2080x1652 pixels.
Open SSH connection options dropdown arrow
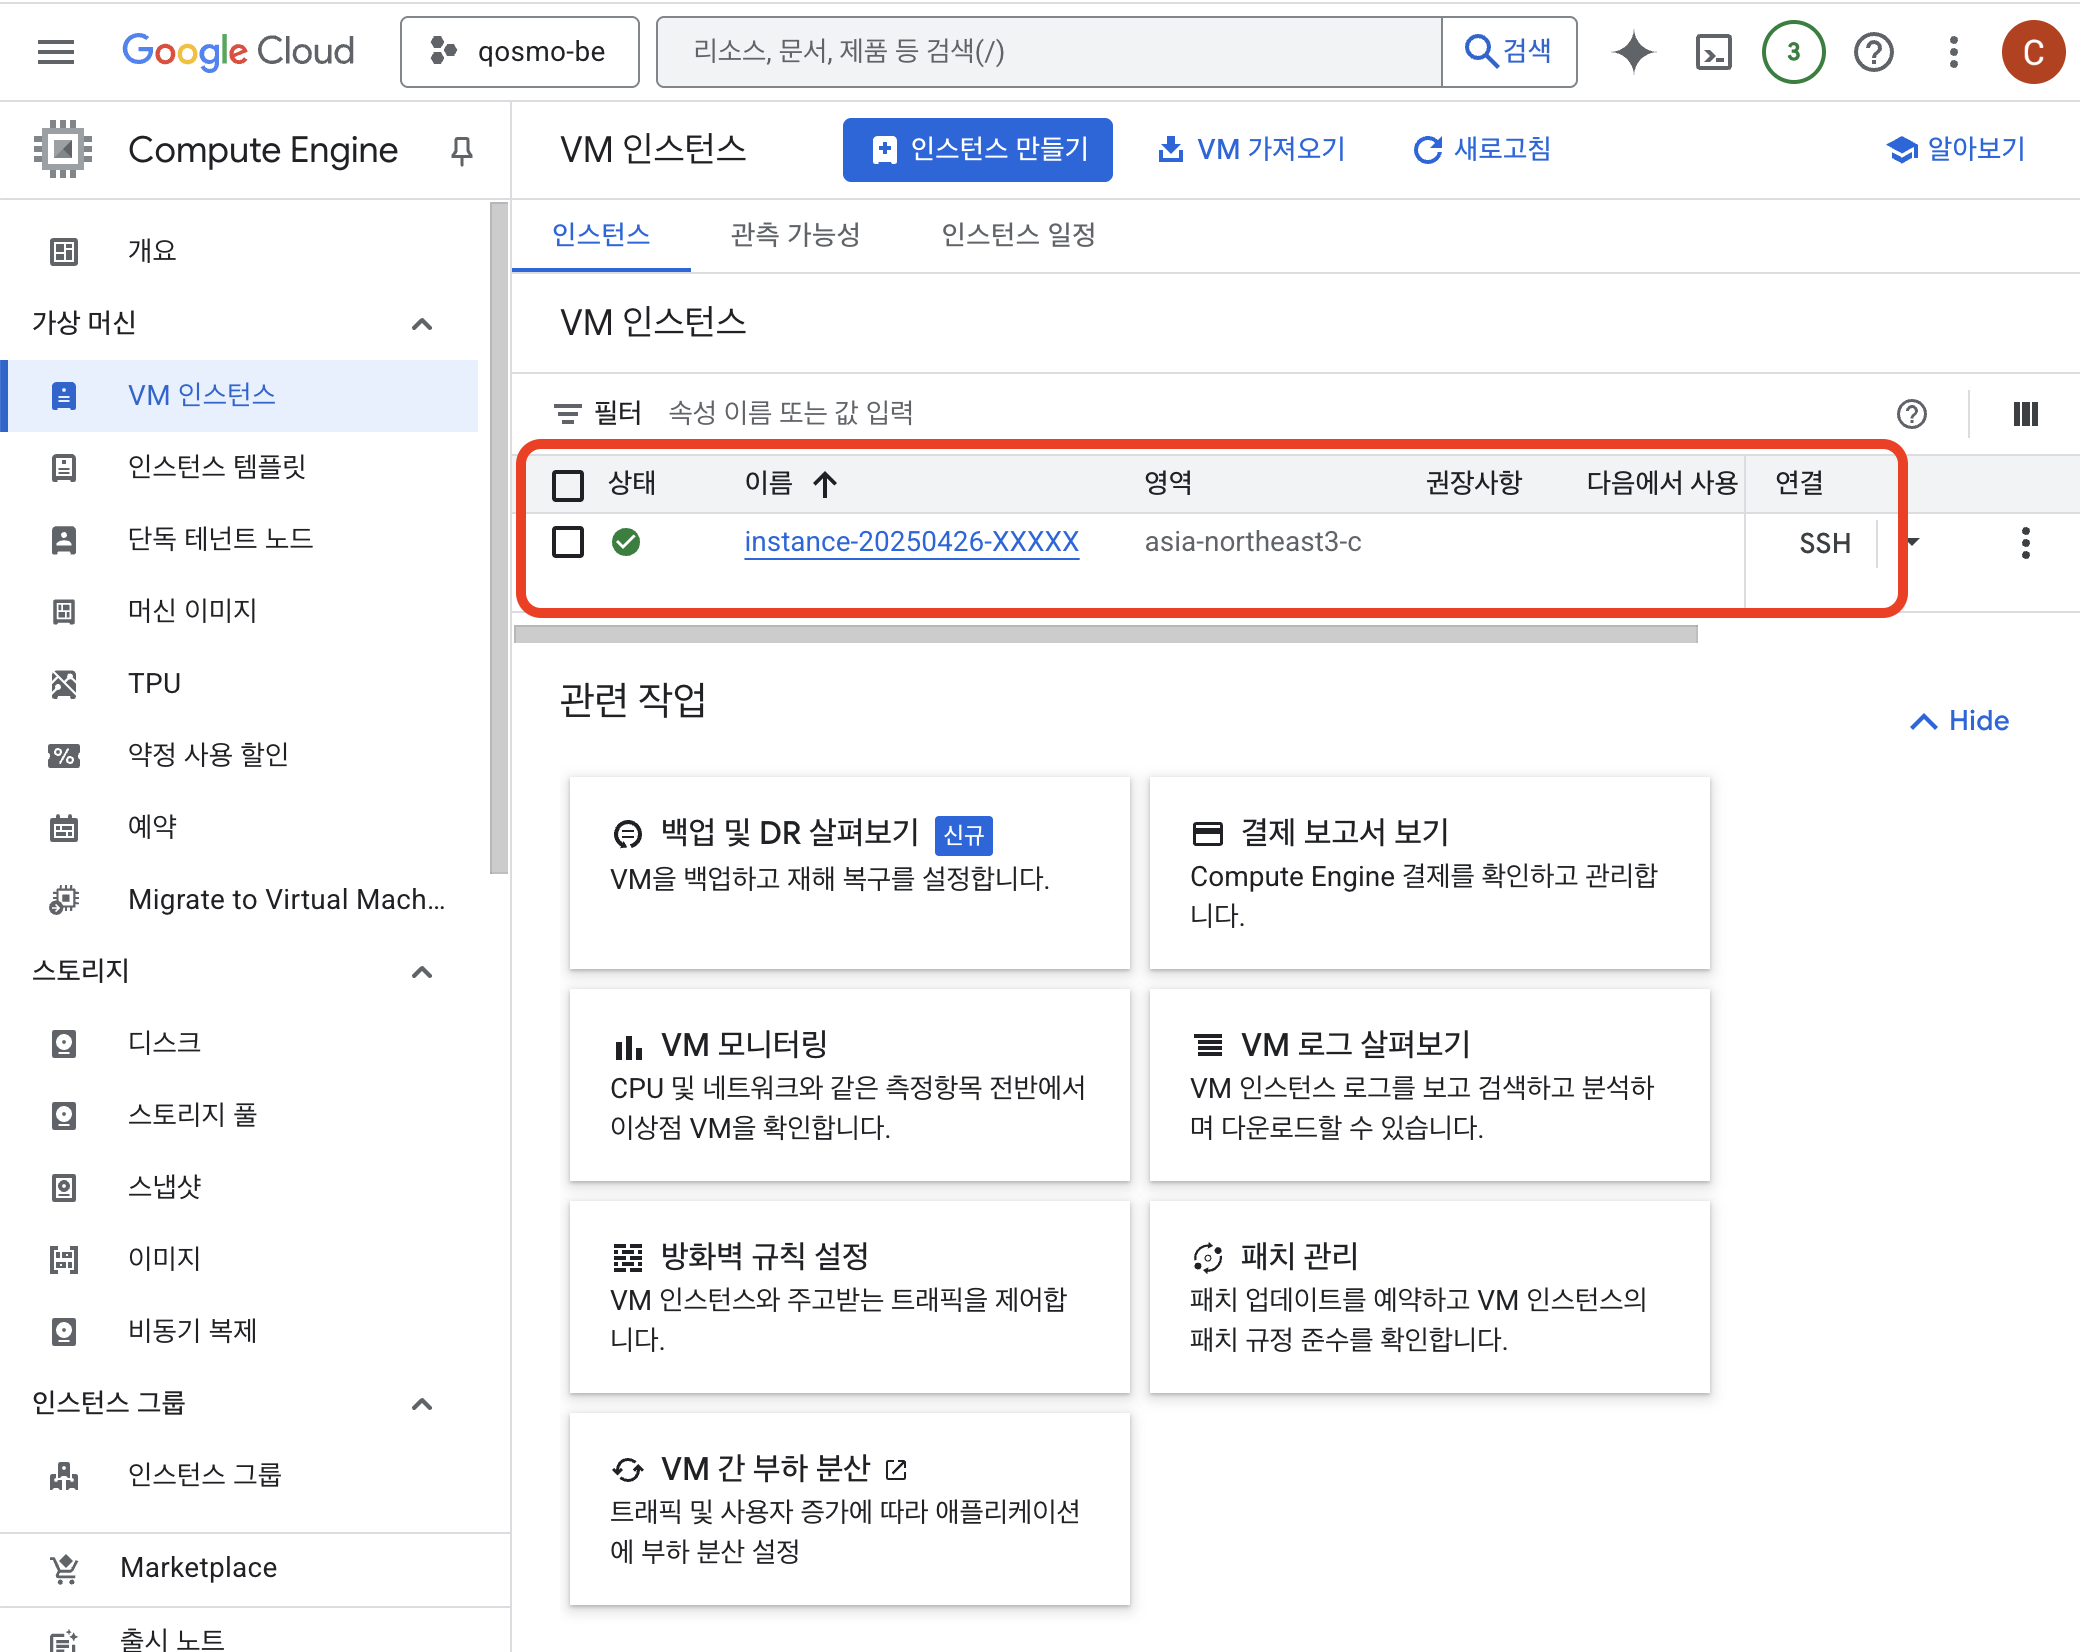(x=1912, y=542)
